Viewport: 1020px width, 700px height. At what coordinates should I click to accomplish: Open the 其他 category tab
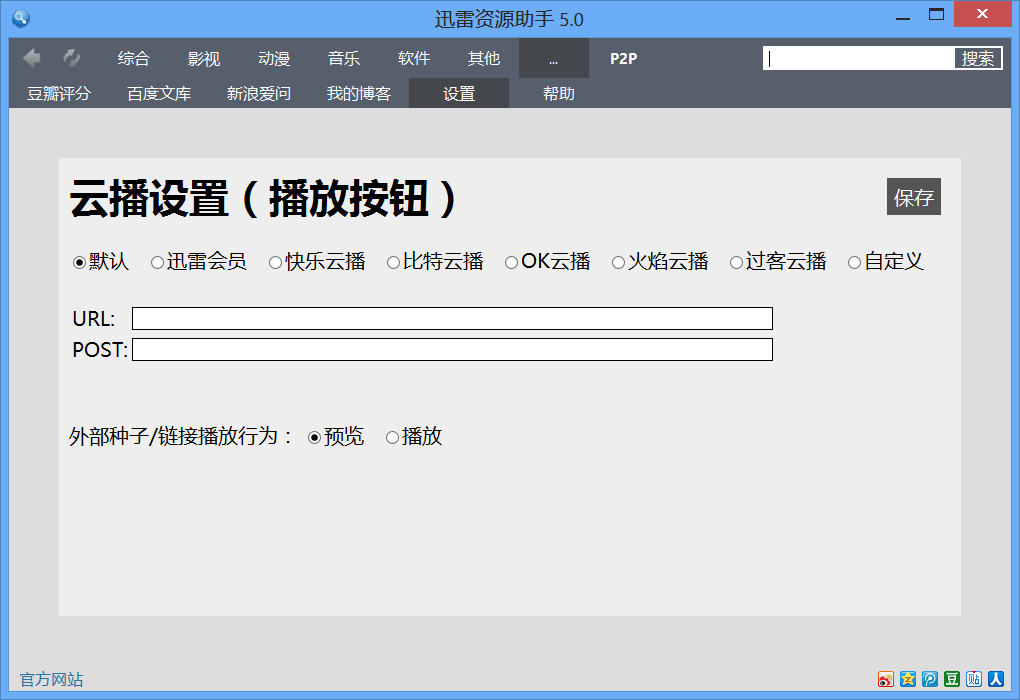pos(484,59)
